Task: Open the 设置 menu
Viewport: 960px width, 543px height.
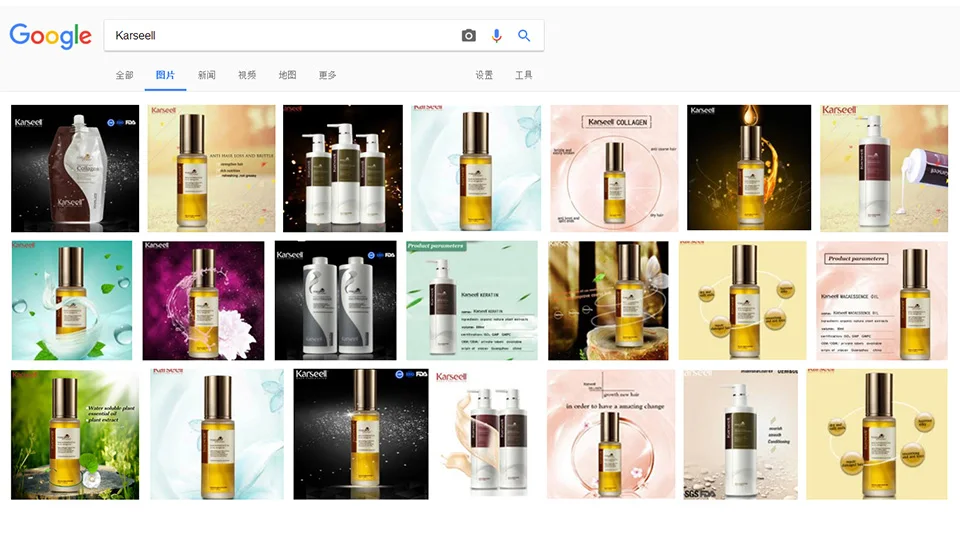Action: (484, 75)
